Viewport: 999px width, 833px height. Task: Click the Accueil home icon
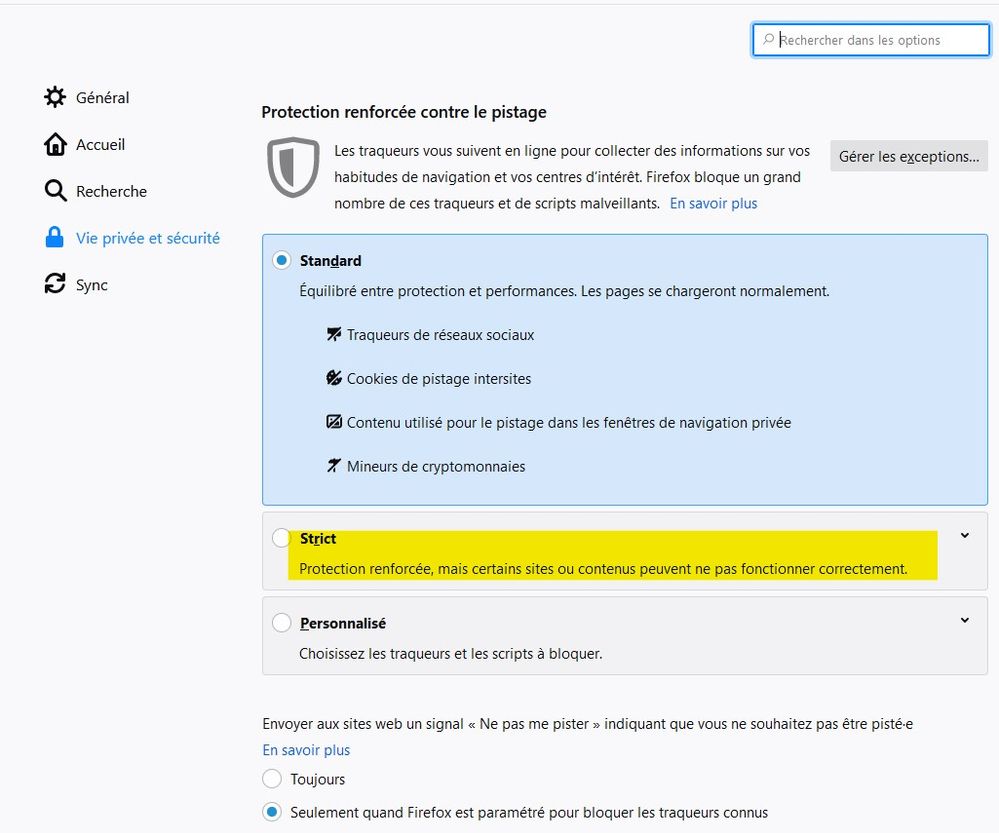tap(55, 144)
